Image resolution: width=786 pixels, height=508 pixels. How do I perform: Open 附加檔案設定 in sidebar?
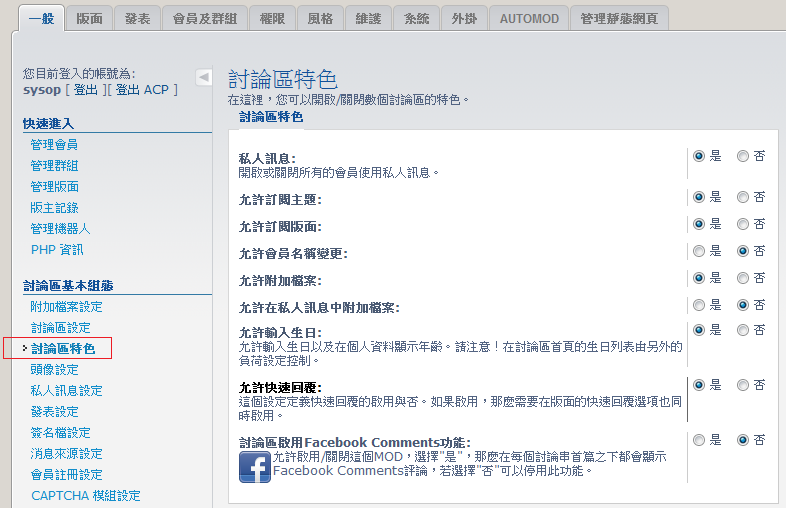[x=66, y=307]
